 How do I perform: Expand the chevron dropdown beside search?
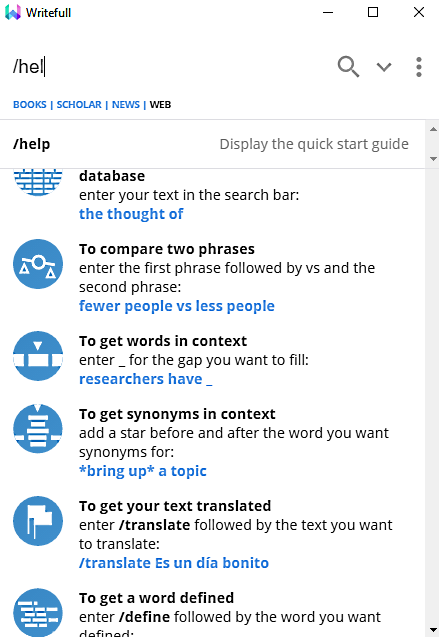pyautogui.click(x=384, y=67)
